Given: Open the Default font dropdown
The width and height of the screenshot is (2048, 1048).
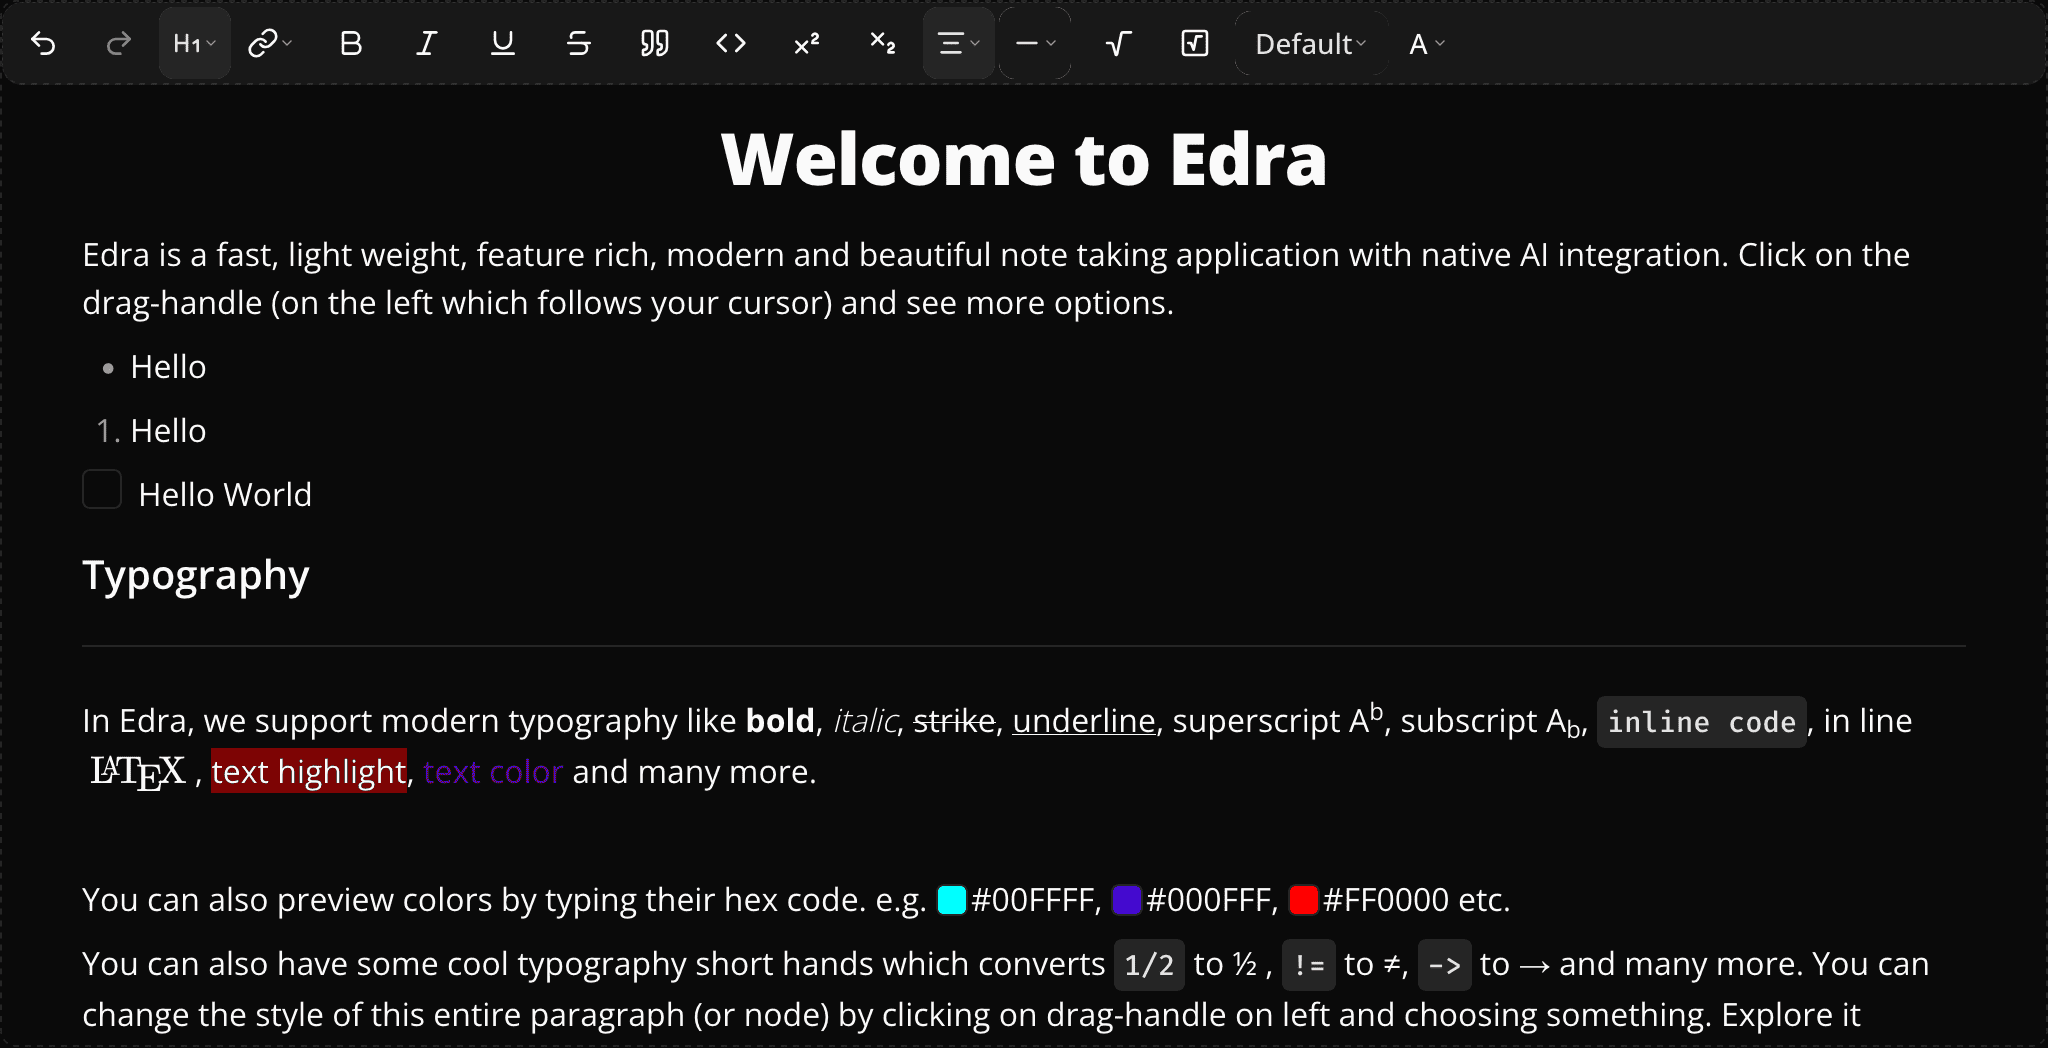Looking at the screenshot, I should click(x=1309, y=43).
